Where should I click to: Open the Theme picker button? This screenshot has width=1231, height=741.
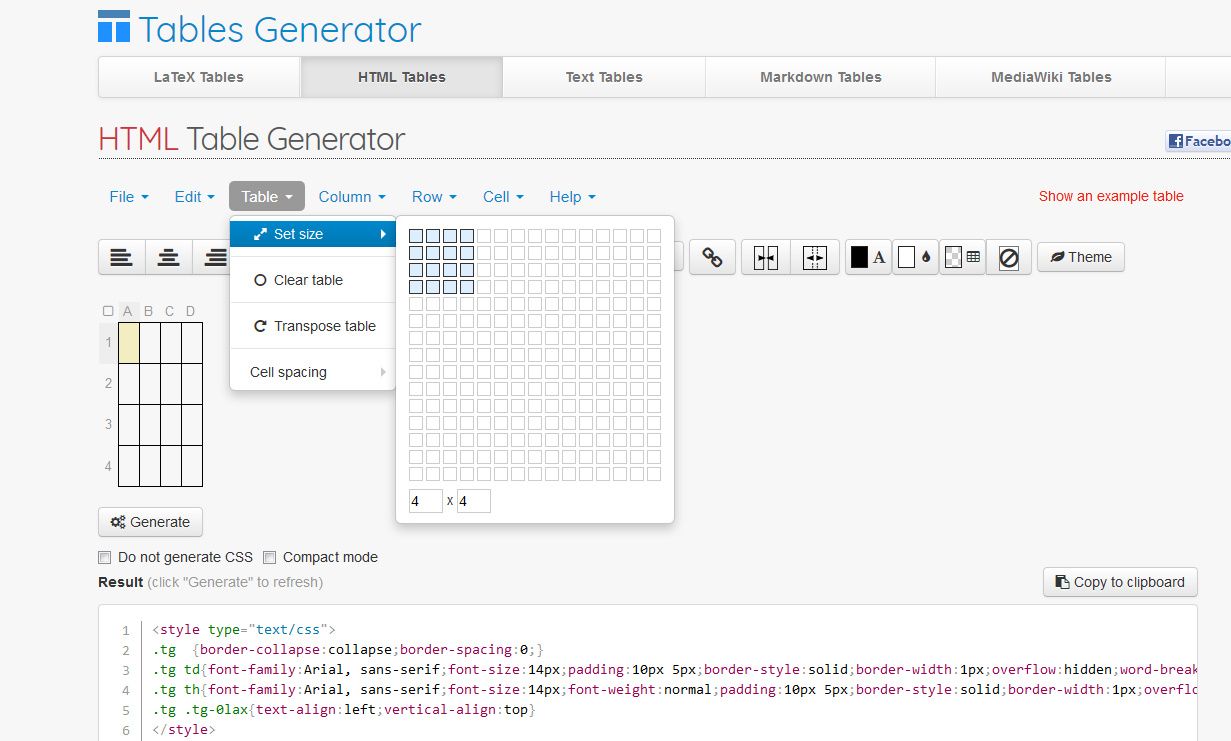coord(1081,257)
